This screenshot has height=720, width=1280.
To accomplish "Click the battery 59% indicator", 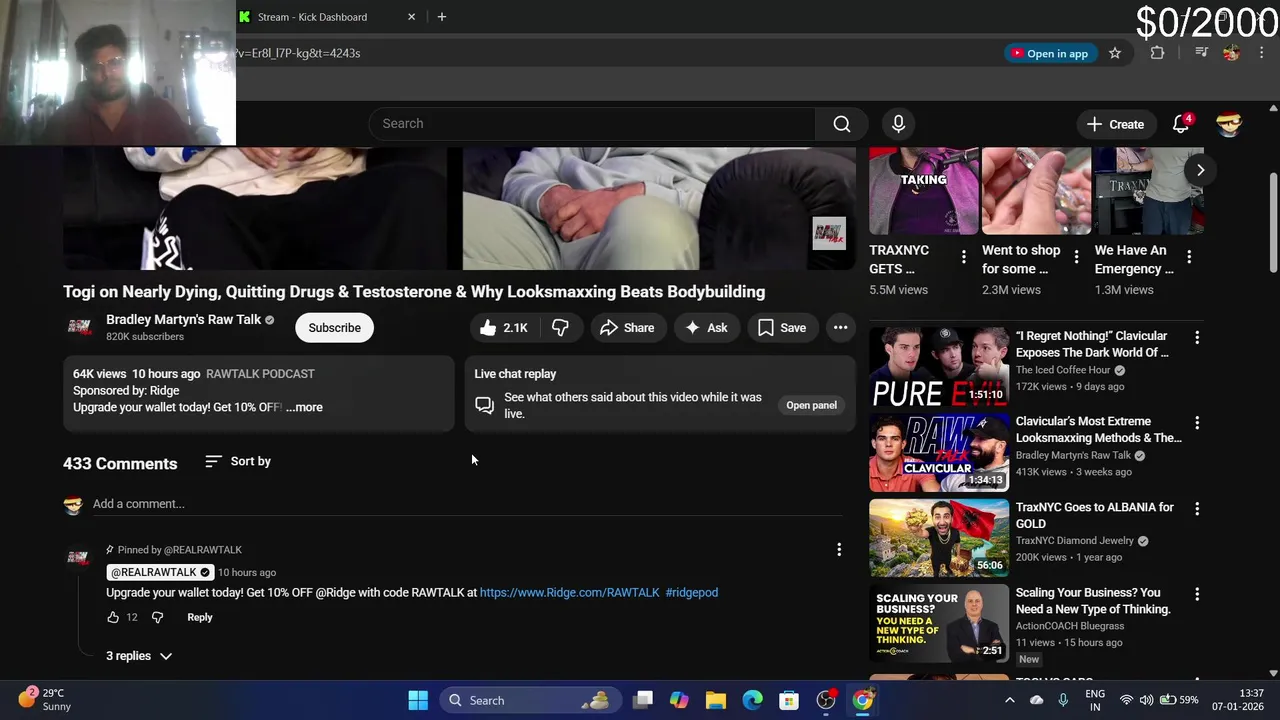I will pos(1179,700).
